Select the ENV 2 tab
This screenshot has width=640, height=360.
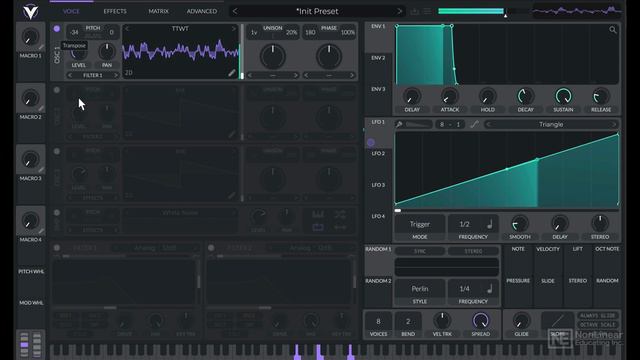coord(378,58)
